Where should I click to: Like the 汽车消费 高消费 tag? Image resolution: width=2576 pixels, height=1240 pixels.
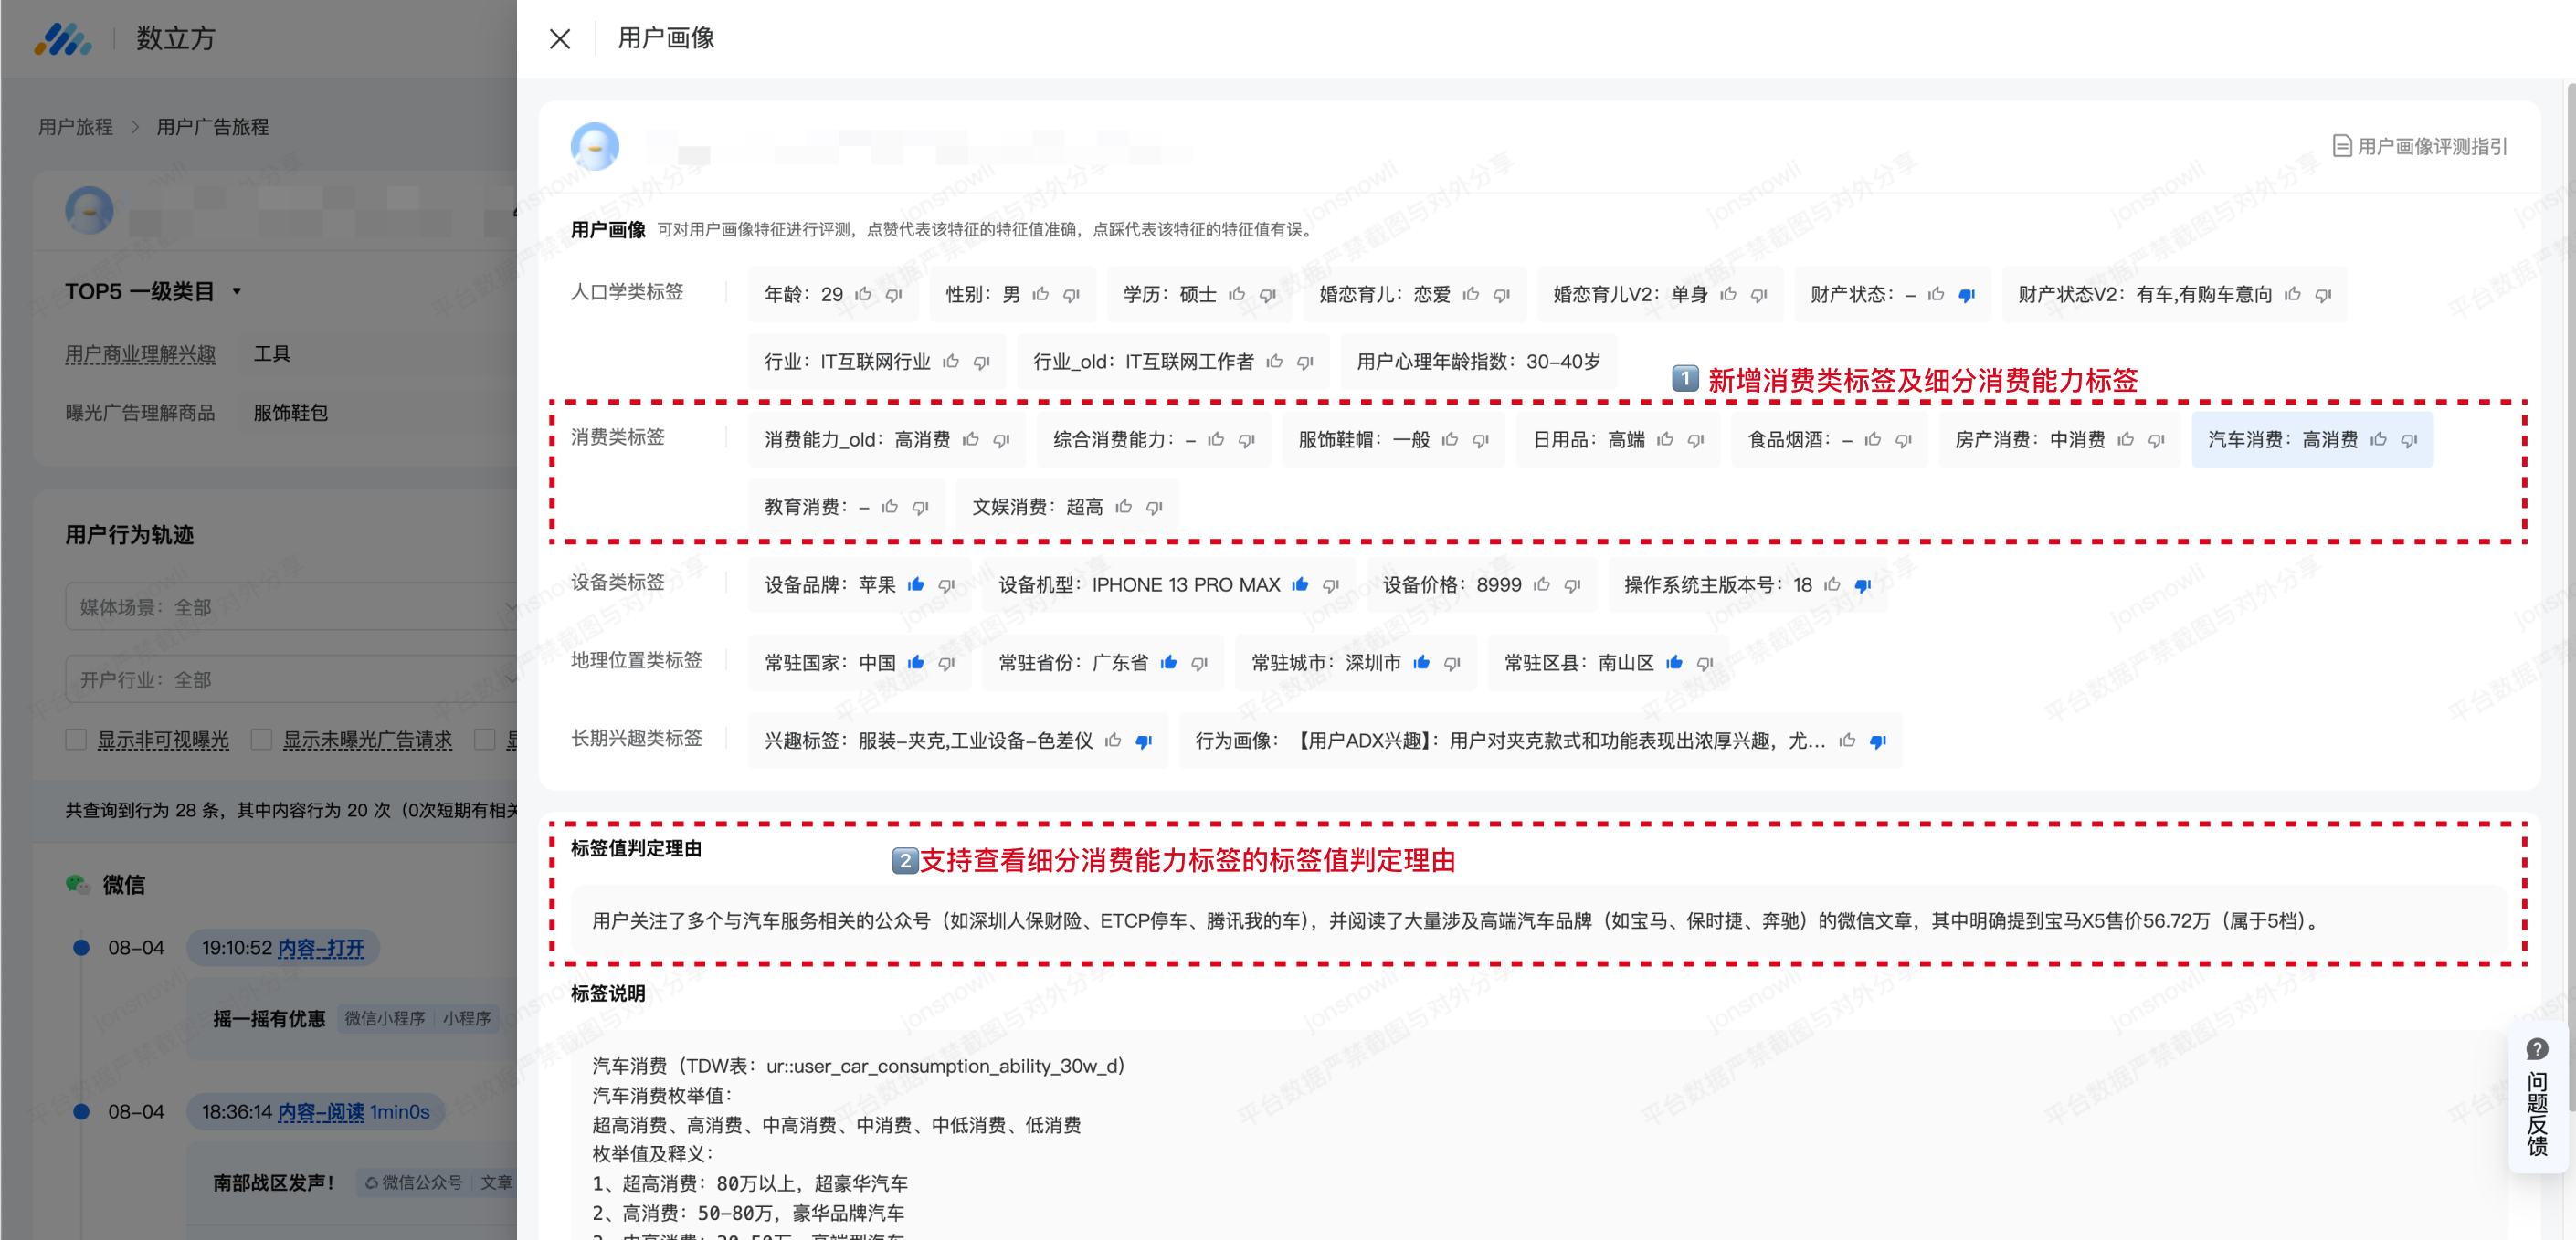click(x=2378, y=439)
